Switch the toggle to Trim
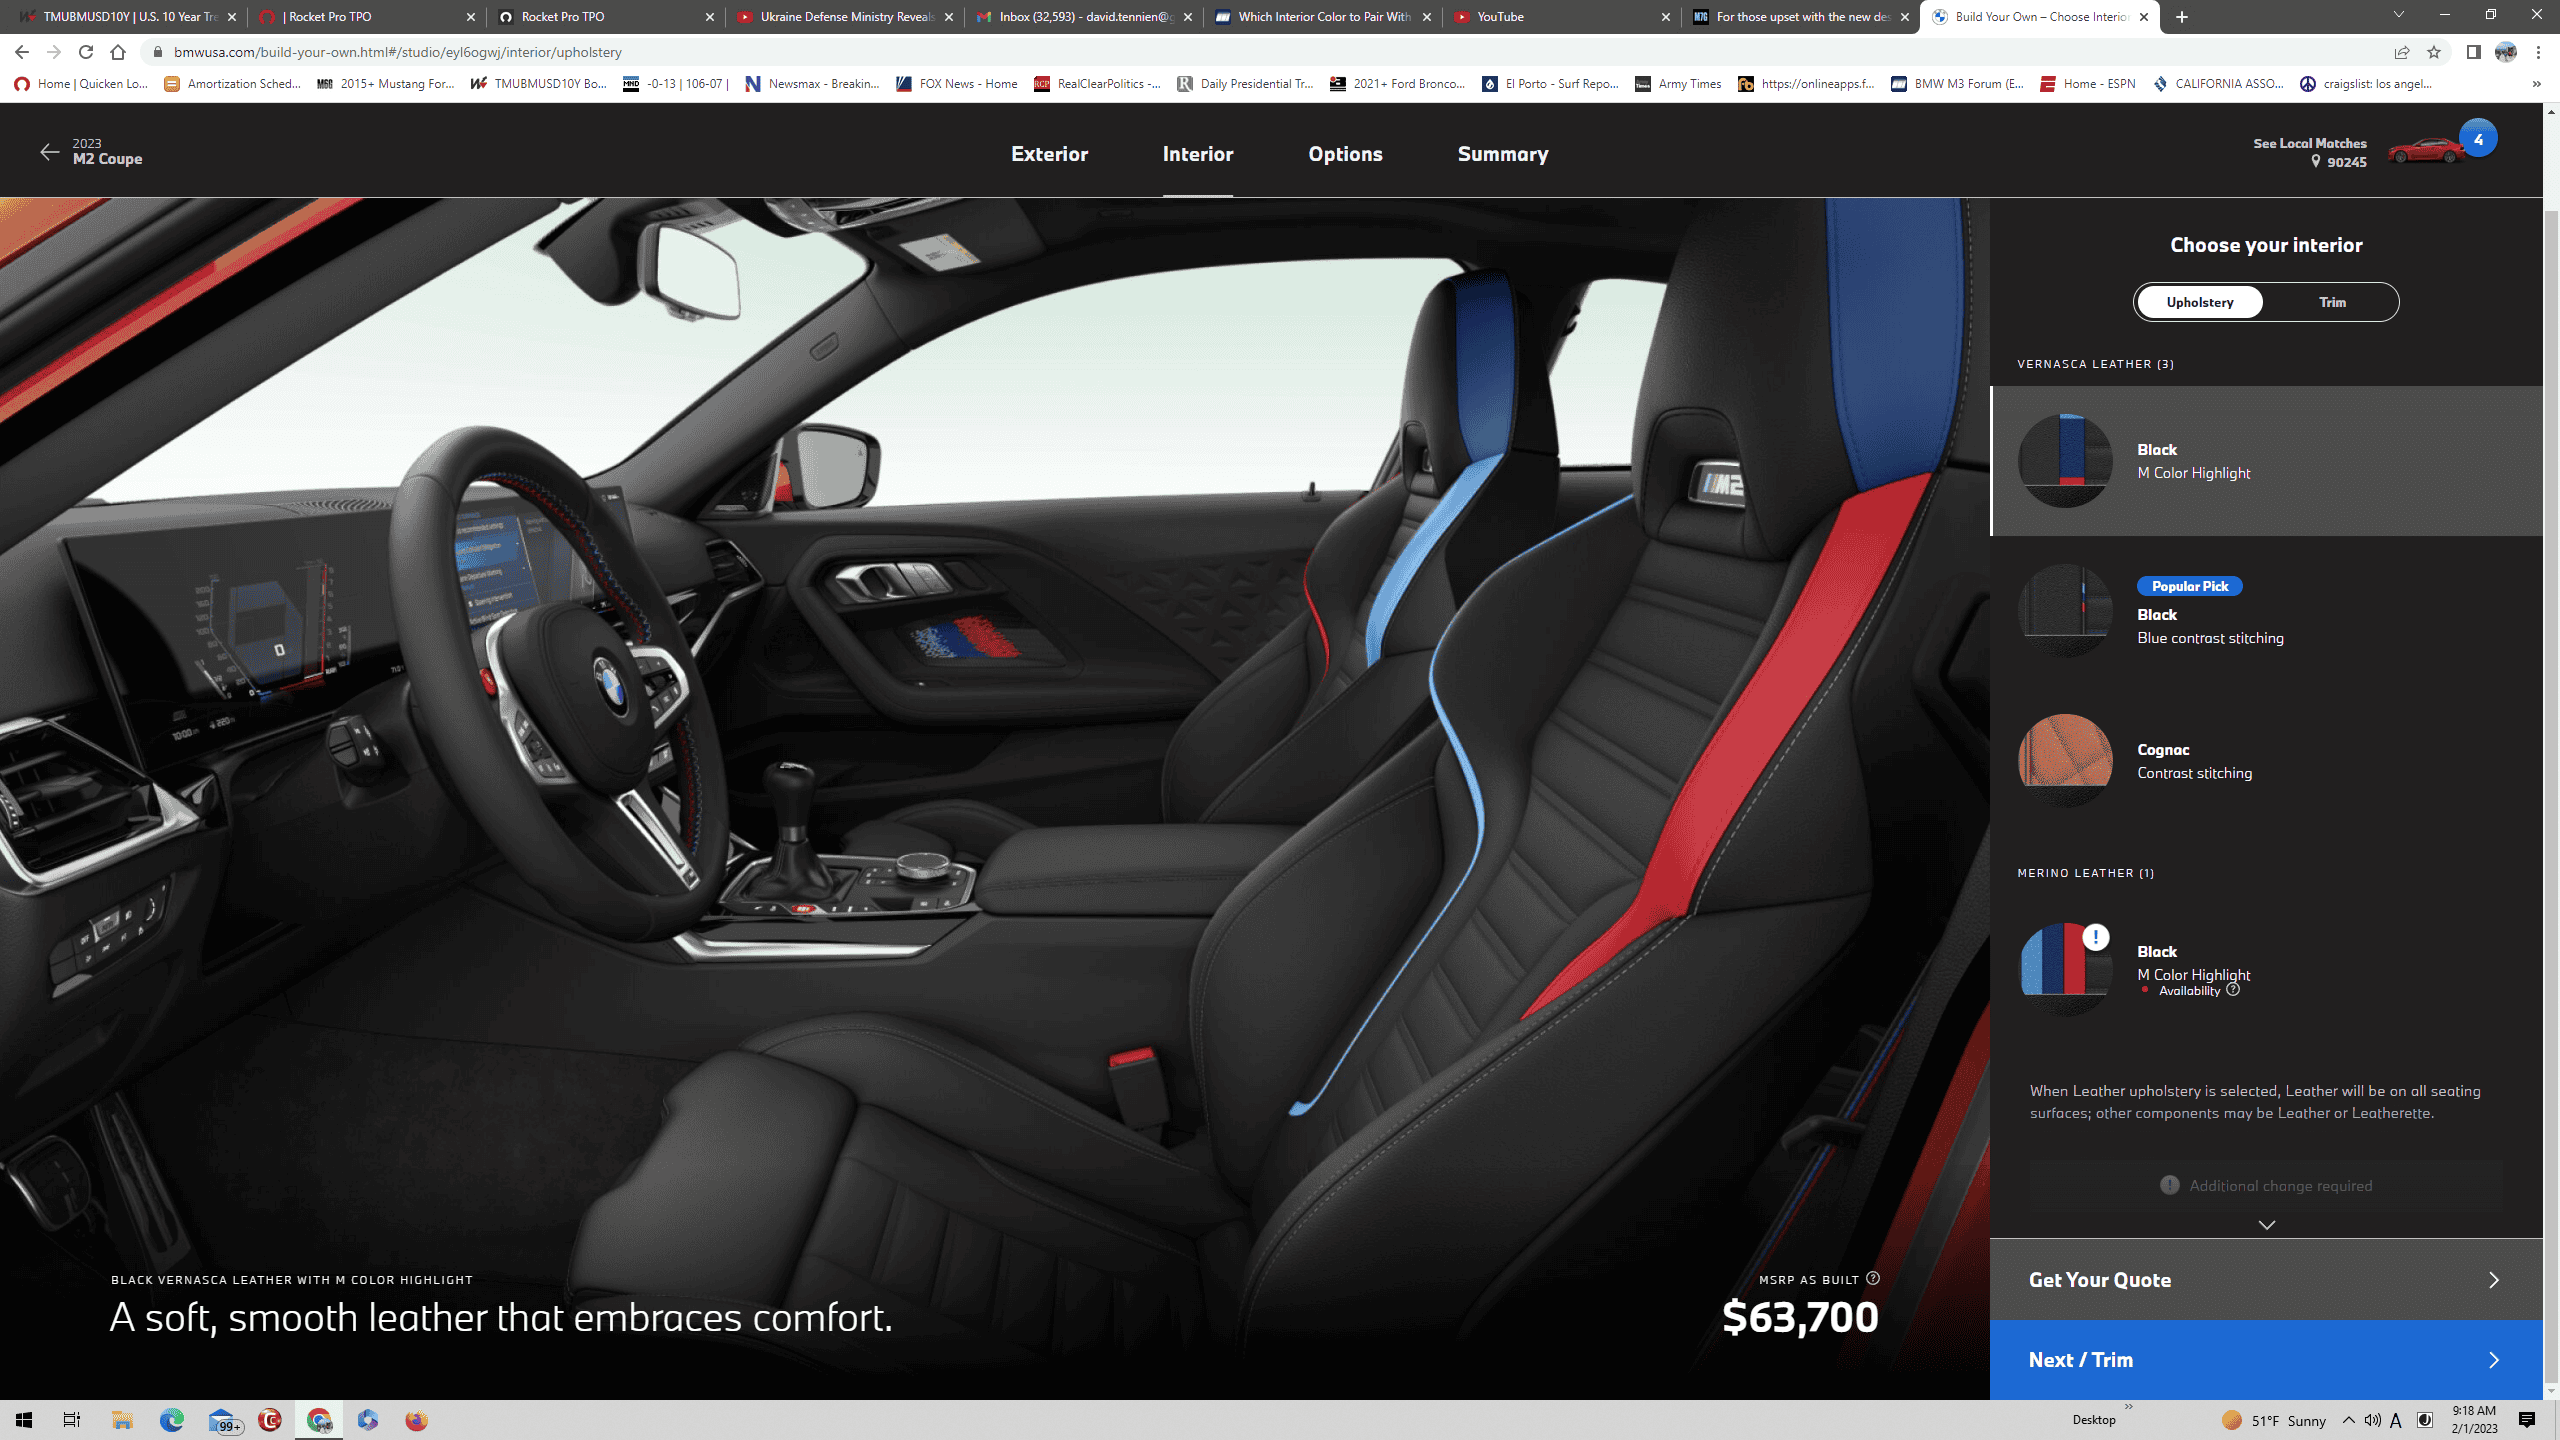The height and width of the screenshot is (1440, 2560). click(2332, 302)
